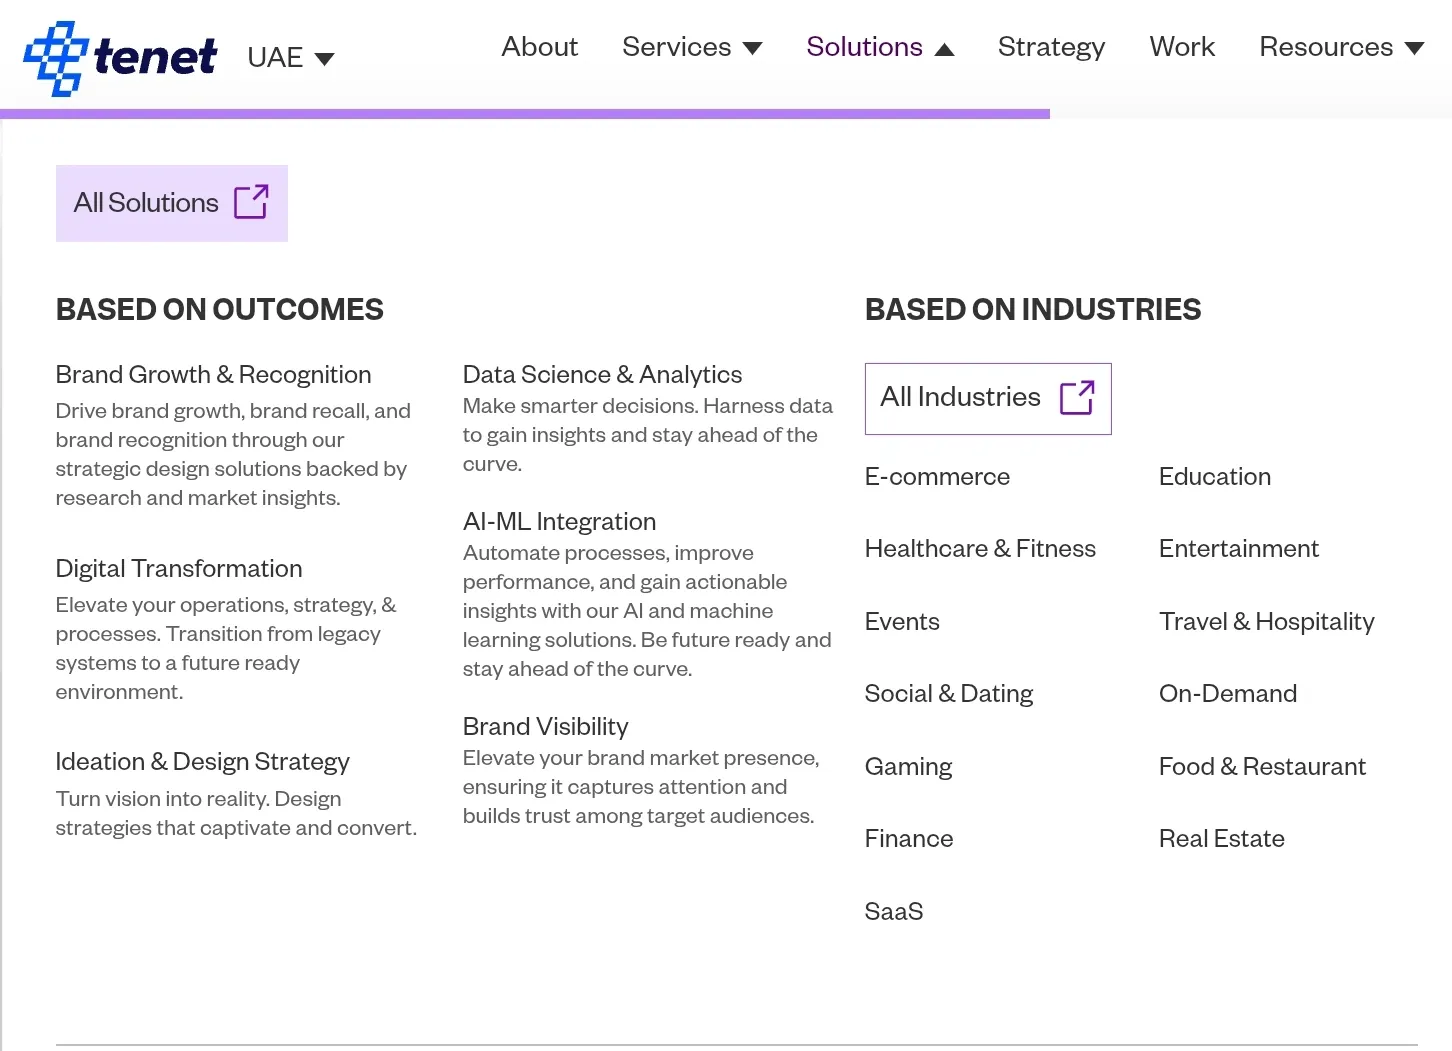Open the Data Science & Analytics solution

(602, 375)
